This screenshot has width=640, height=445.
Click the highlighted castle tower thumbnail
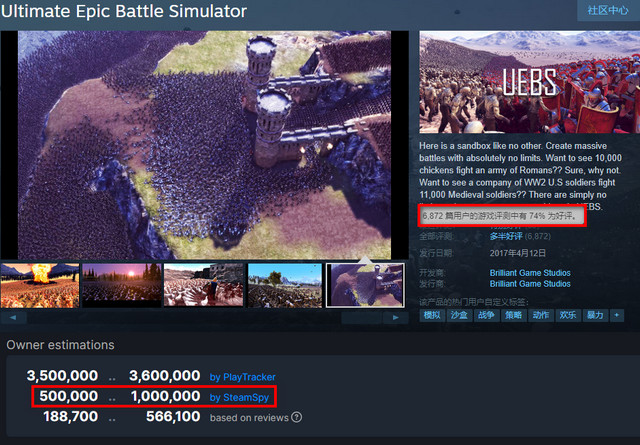click(x=367, y=285)
